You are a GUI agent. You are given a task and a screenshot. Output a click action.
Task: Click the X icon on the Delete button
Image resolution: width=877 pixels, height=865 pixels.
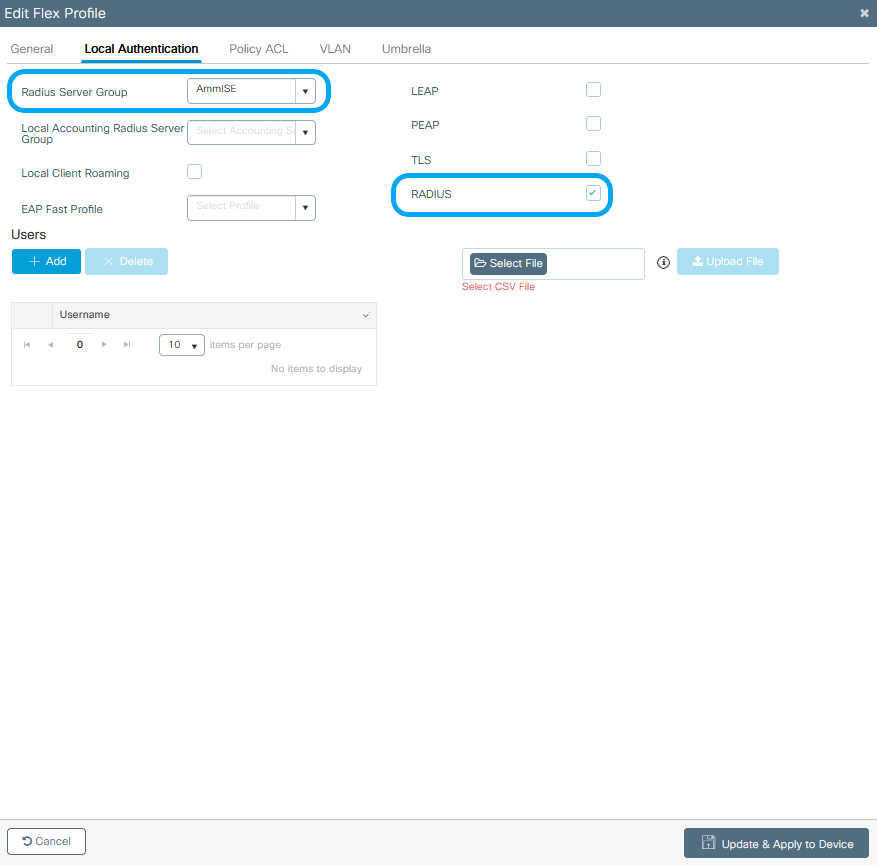110,261
